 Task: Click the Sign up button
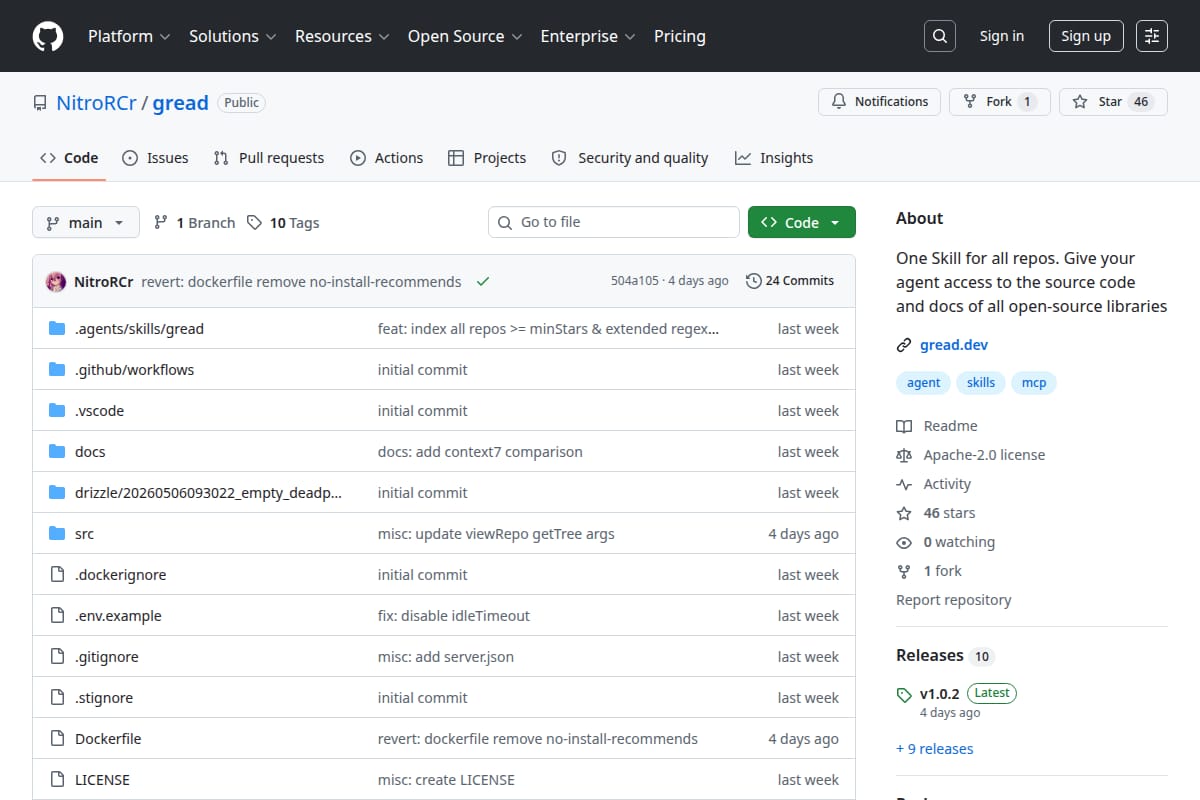point(1086,36)
